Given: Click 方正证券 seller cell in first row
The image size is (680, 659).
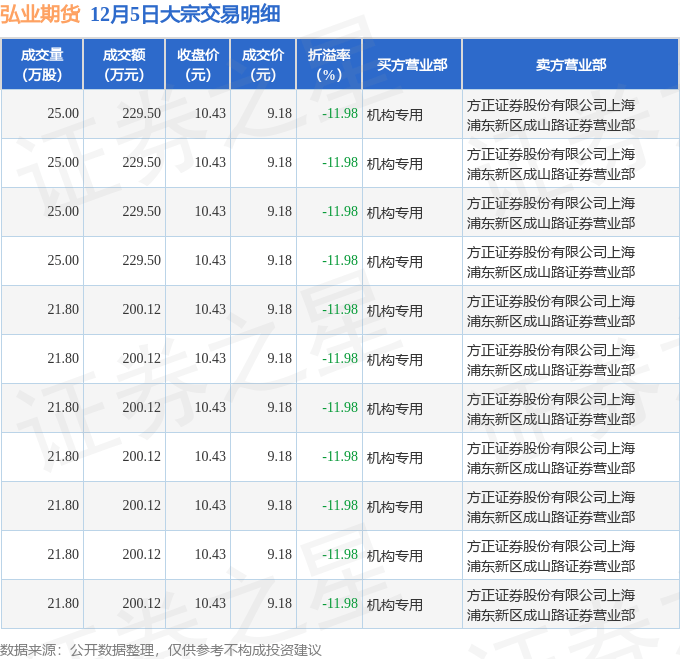Looking at the screenshot, I should pos(551,114).
